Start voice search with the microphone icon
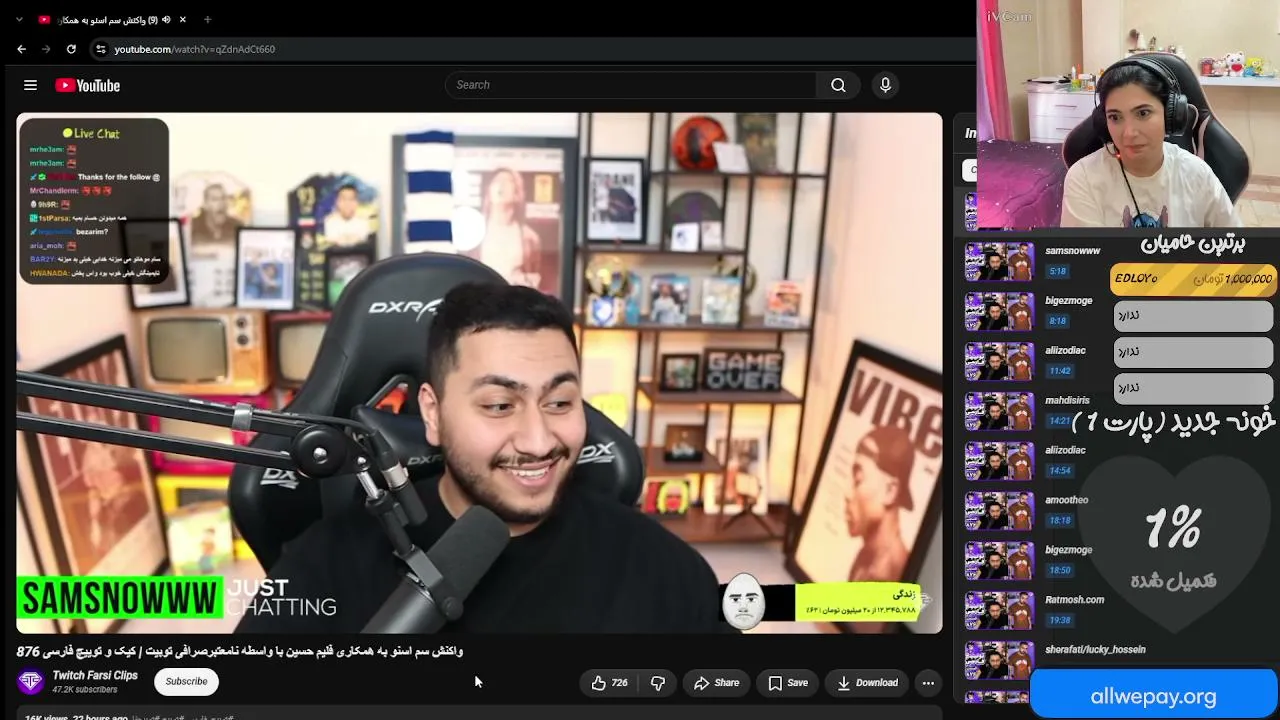The width and height of the screenshot is (1280, 720). point(885,85)
